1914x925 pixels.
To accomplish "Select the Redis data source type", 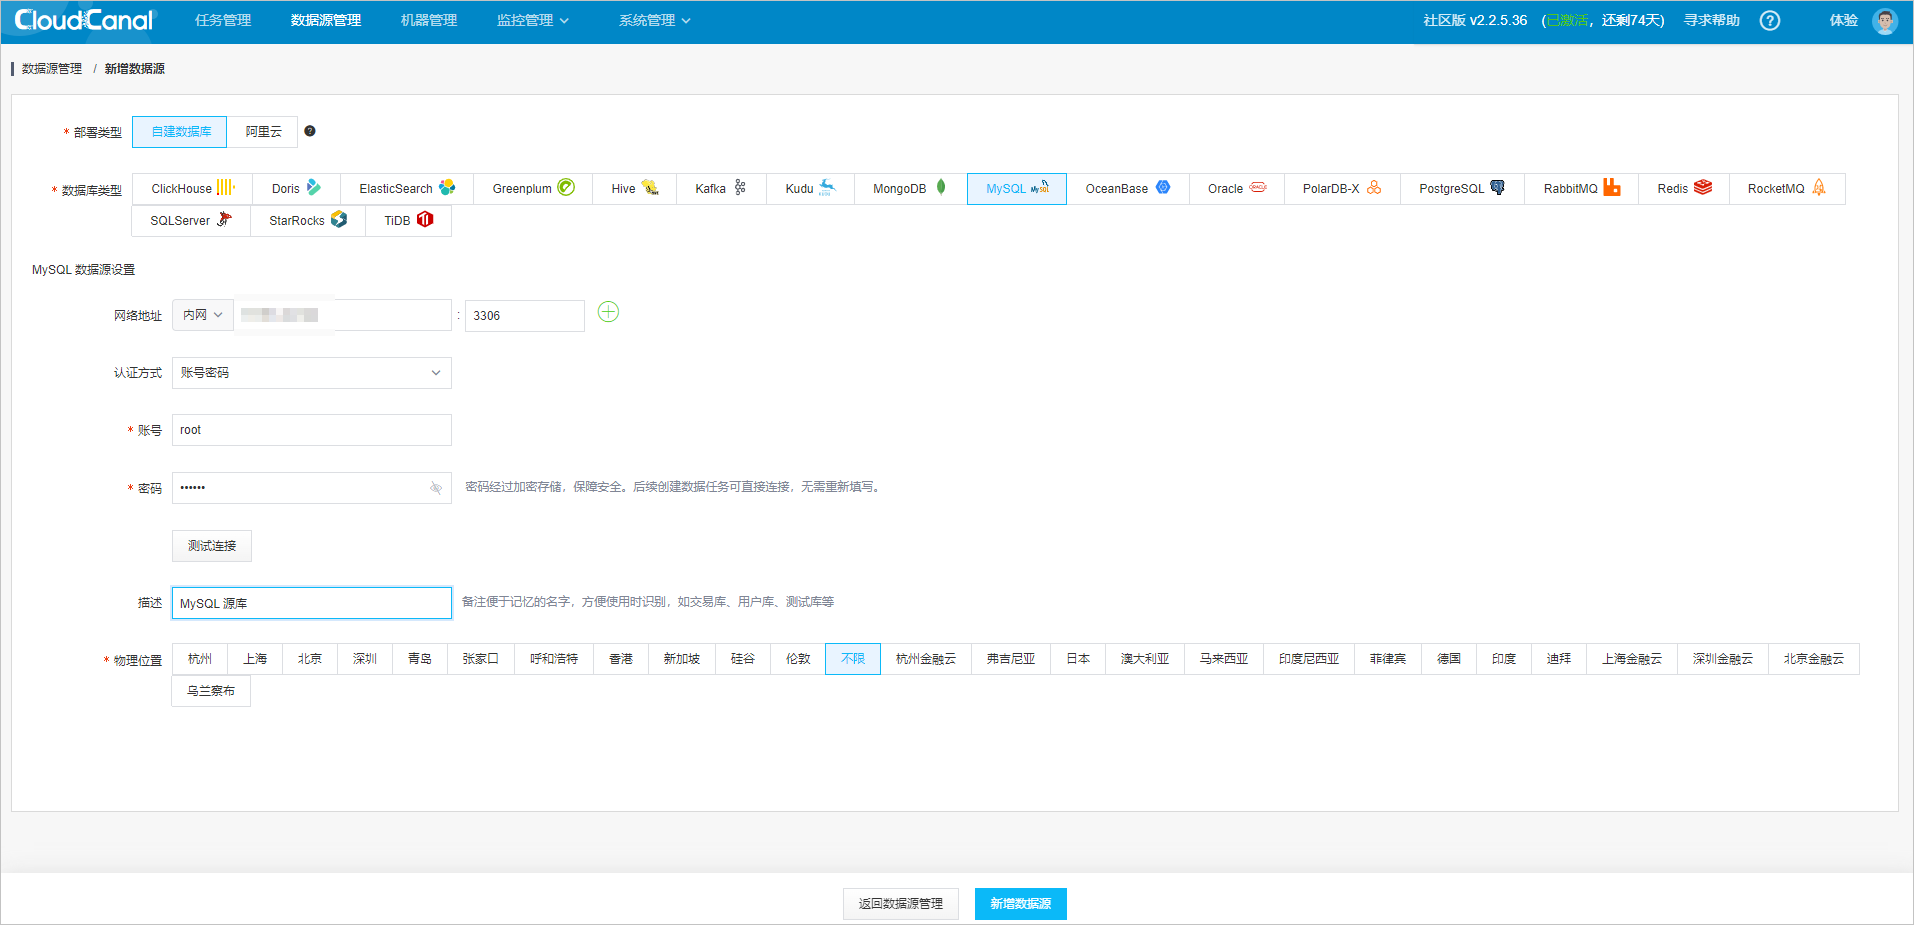I will click(1681, 188).
